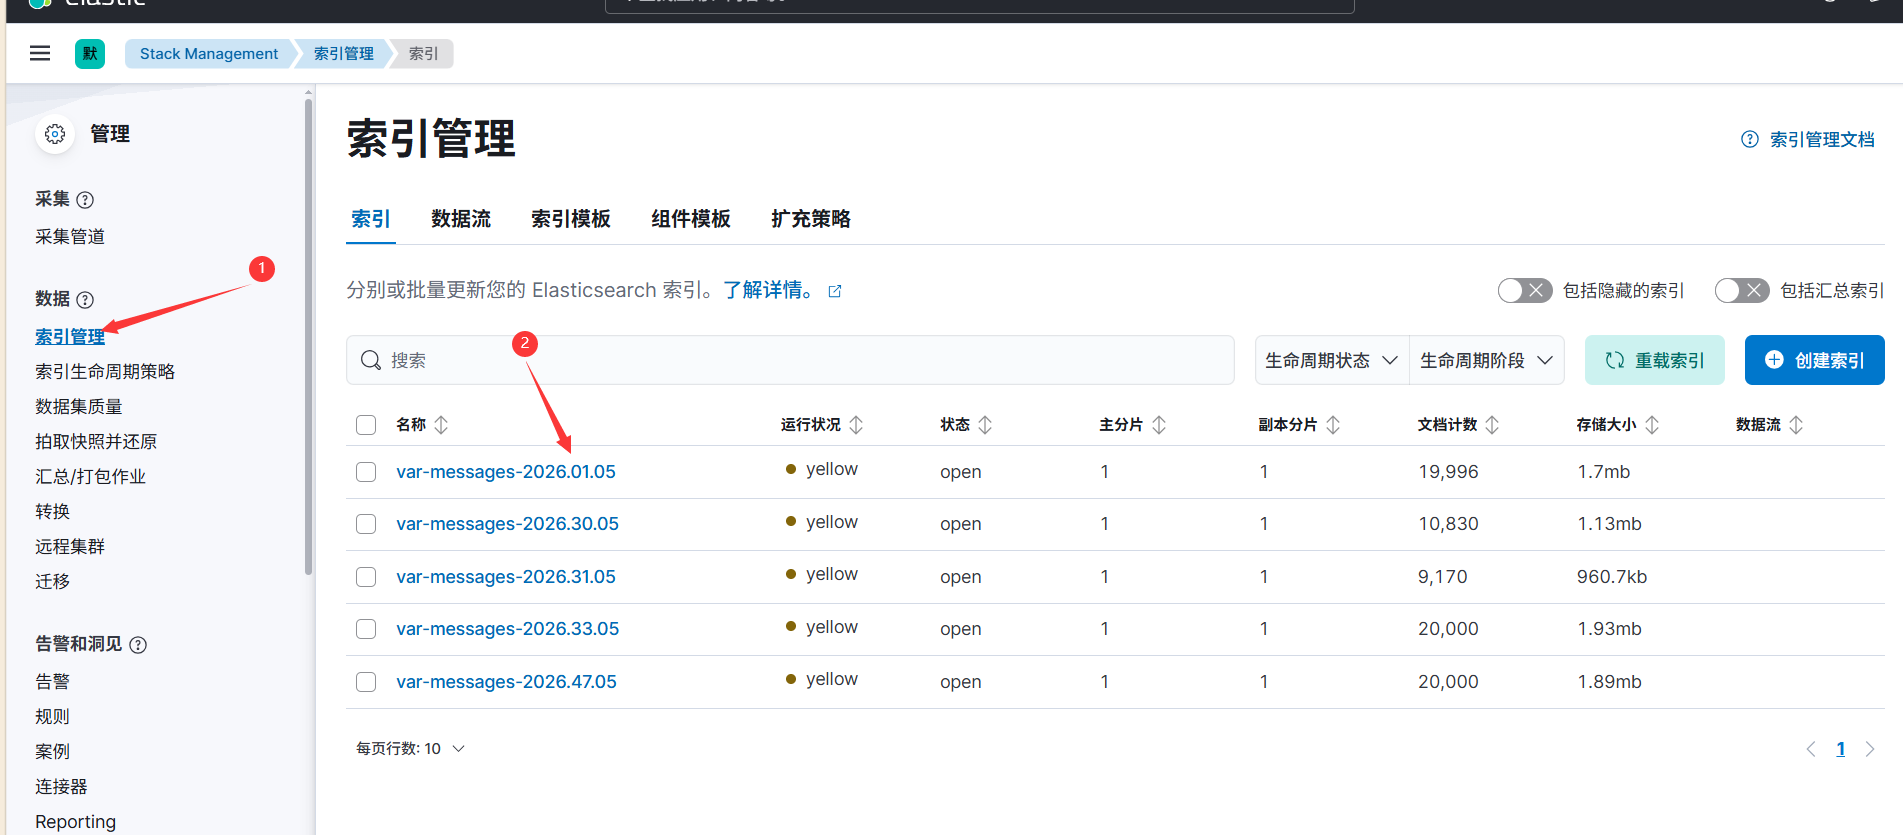Tick the select-all checkbox in table header
Image resolution: width=1903 pixels, height=835 pixels.
pyautogui.click(x=366, y=425)
